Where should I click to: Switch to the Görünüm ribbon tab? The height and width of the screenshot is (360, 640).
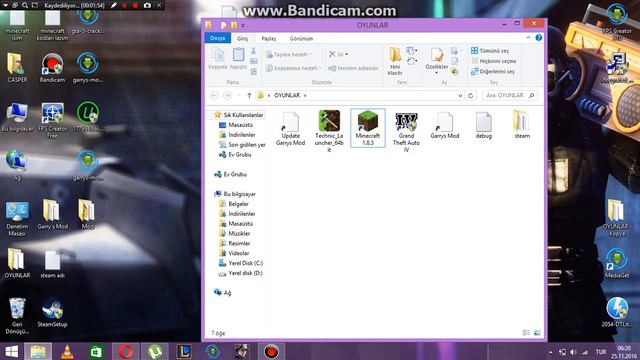click(x=301, y=38)
